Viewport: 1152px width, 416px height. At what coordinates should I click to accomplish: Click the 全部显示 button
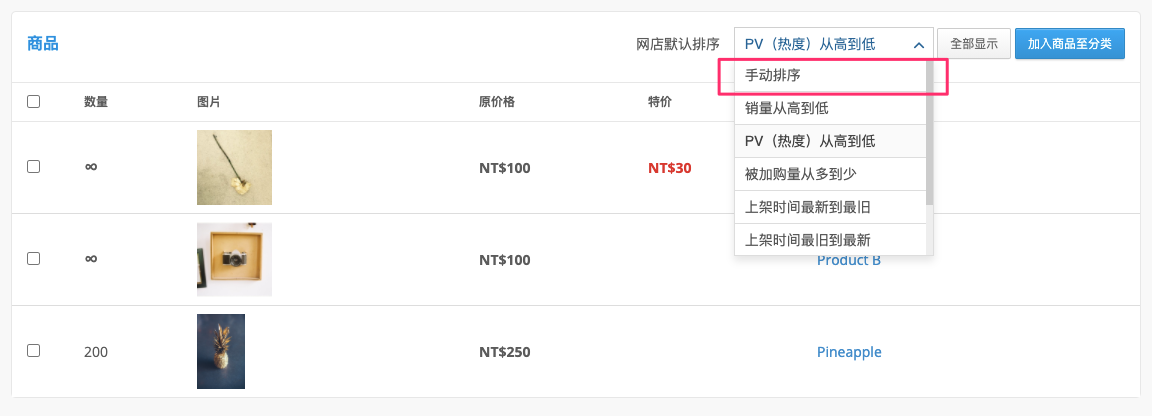coord(974,44)
